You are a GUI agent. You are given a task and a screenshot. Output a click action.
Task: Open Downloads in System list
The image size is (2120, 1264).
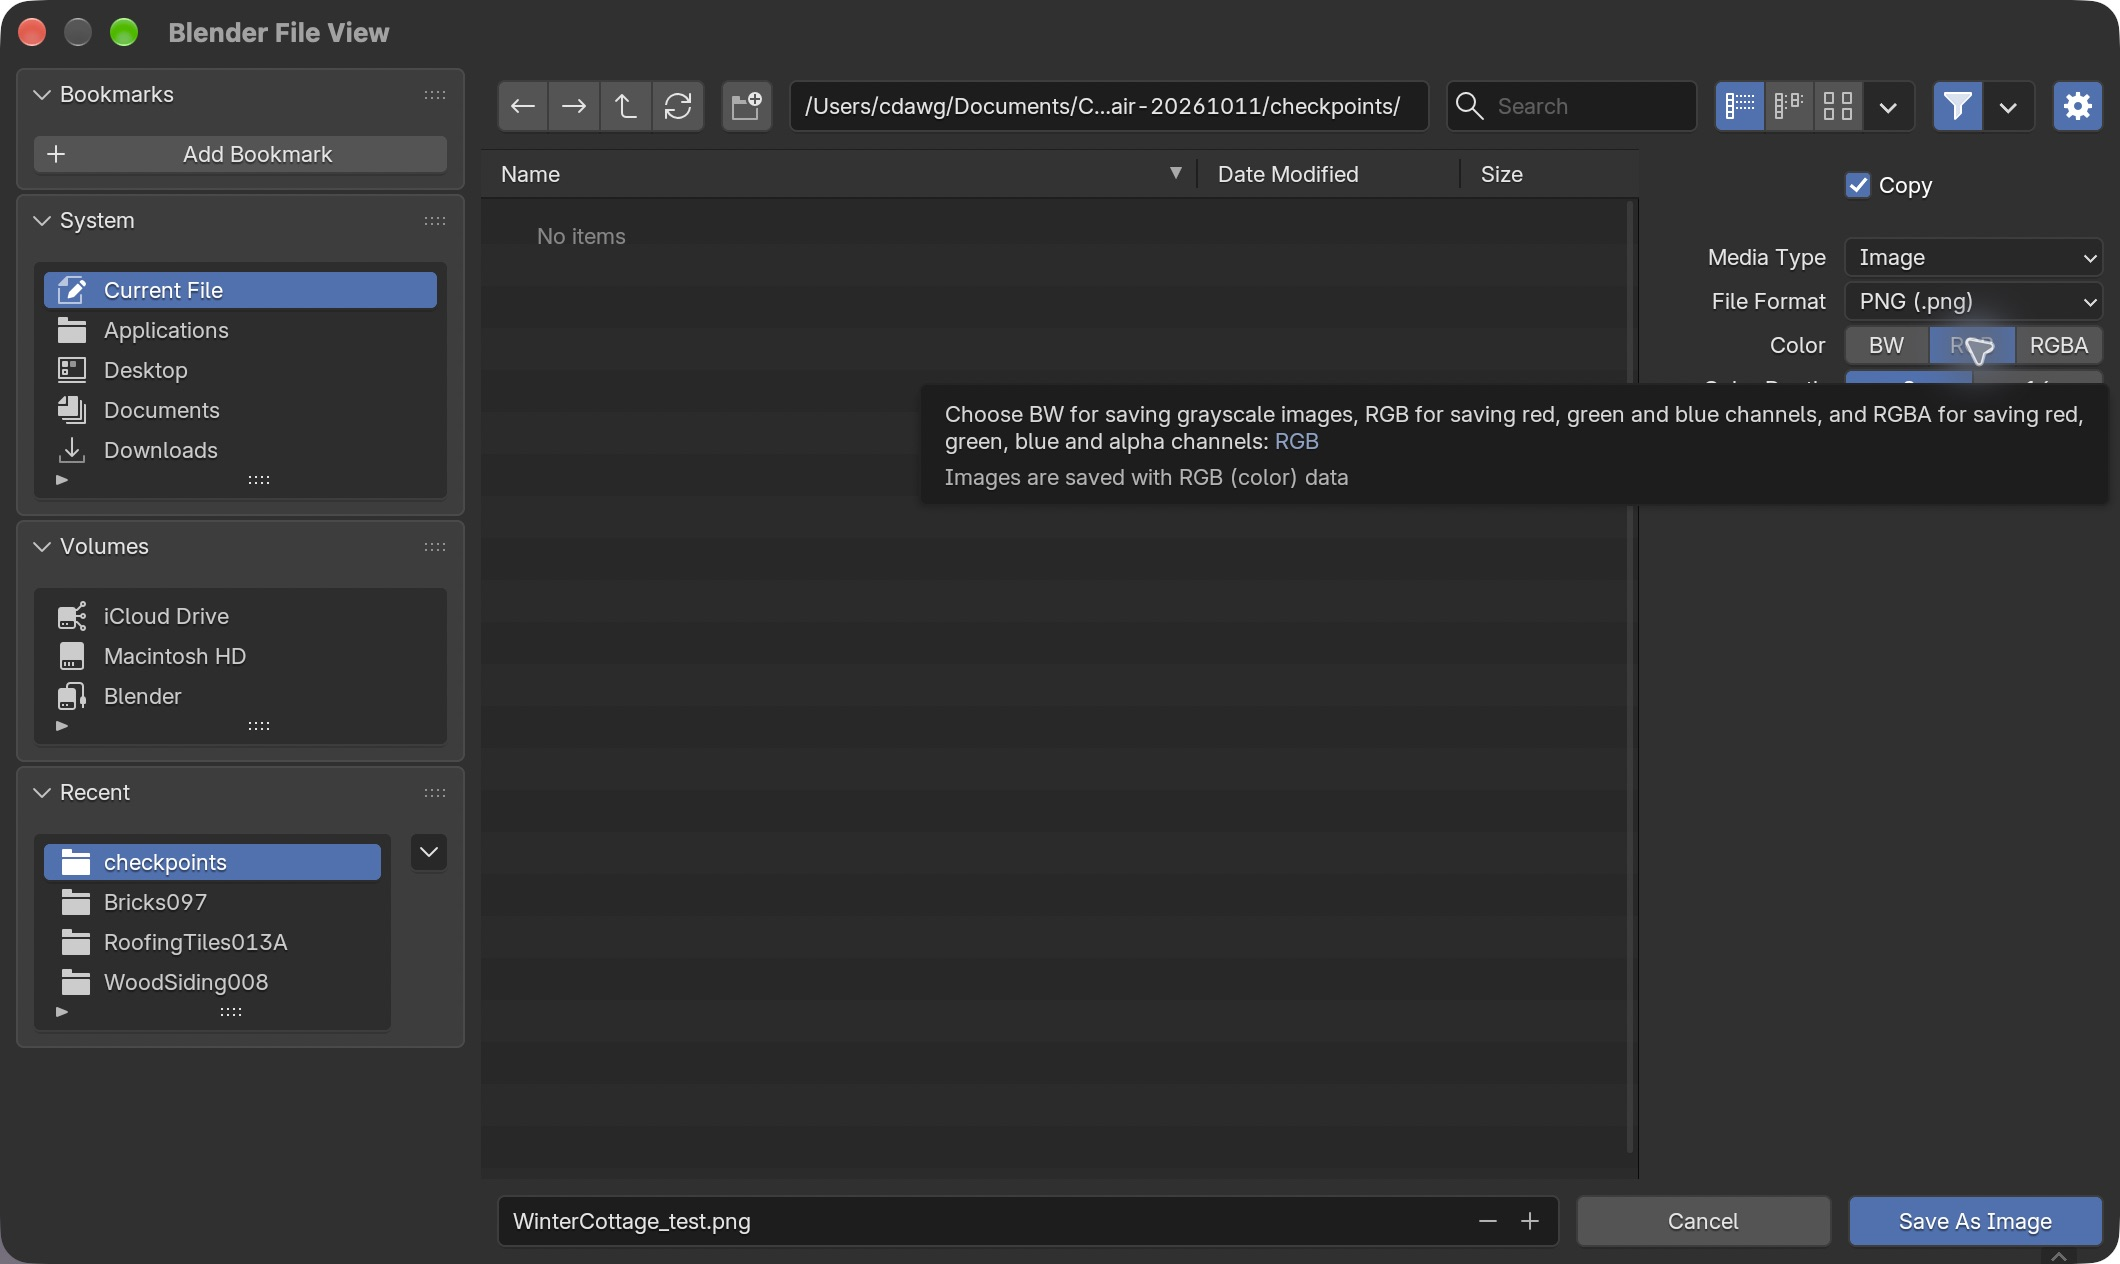pos(240,450)
